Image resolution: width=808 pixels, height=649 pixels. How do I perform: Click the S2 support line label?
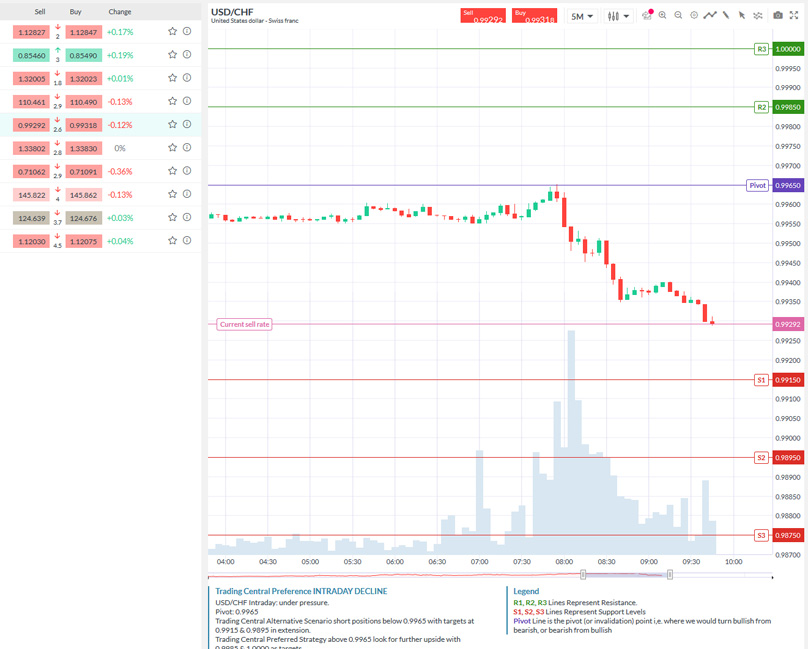(x=762, y=458)
